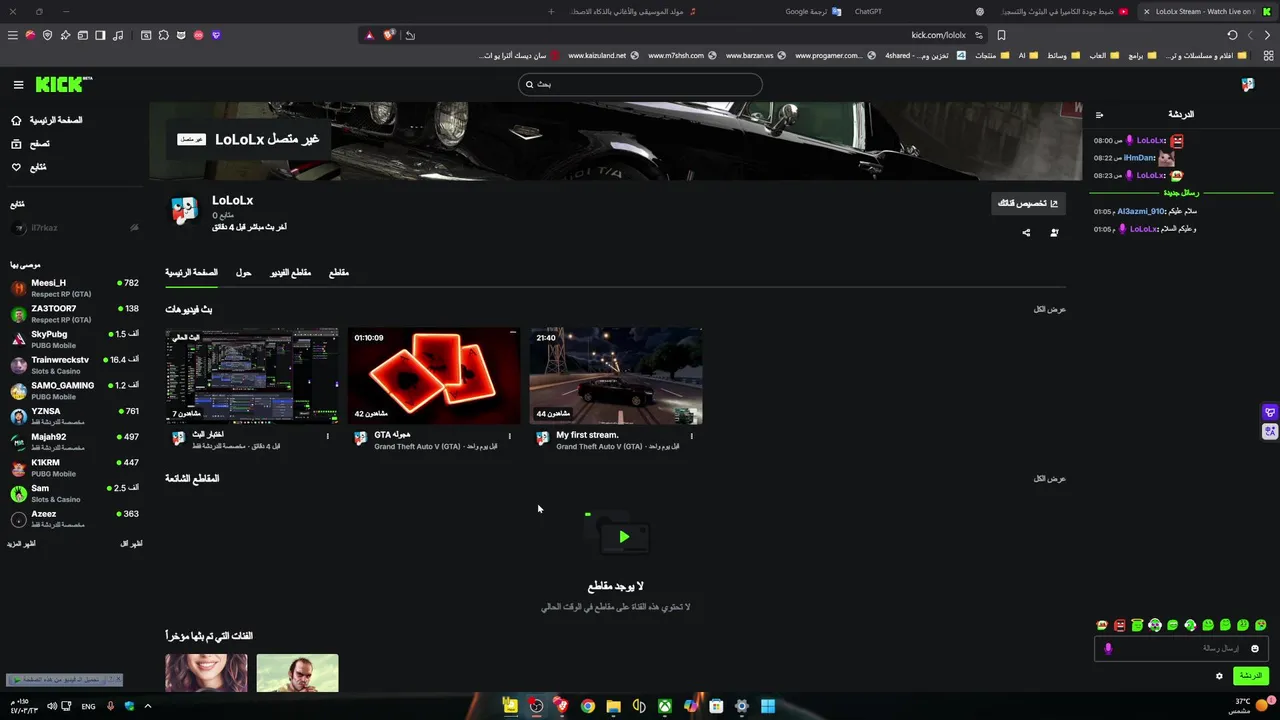Open view all for popular clips

click(x=1049, y=479)
